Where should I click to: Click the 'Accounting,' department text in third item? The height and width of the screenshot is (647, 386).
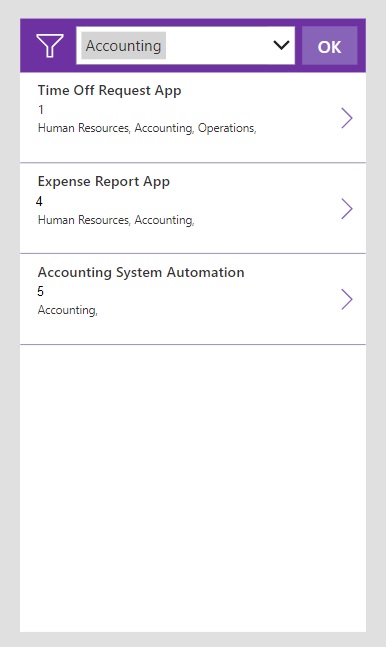(x=68, y=310)
